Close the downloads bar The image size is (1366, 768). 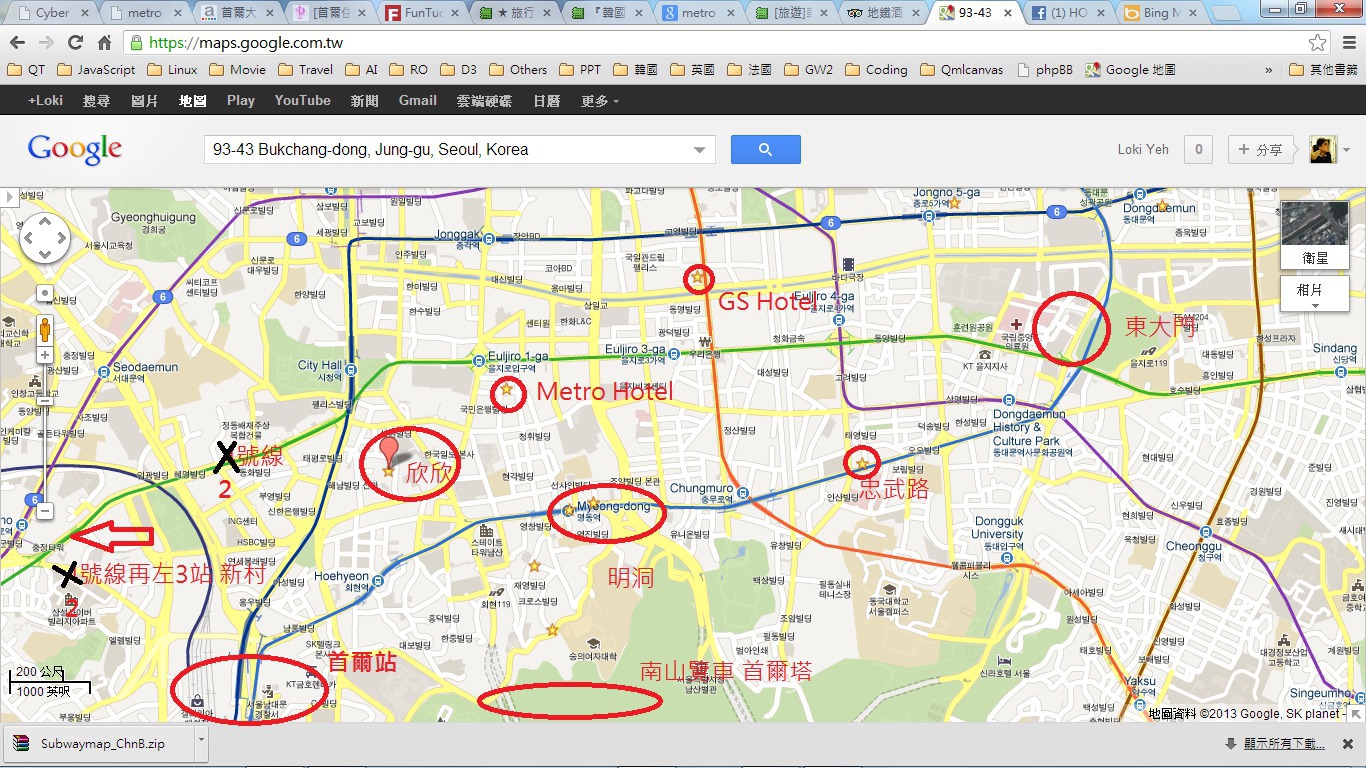[x=1350, y=744]
